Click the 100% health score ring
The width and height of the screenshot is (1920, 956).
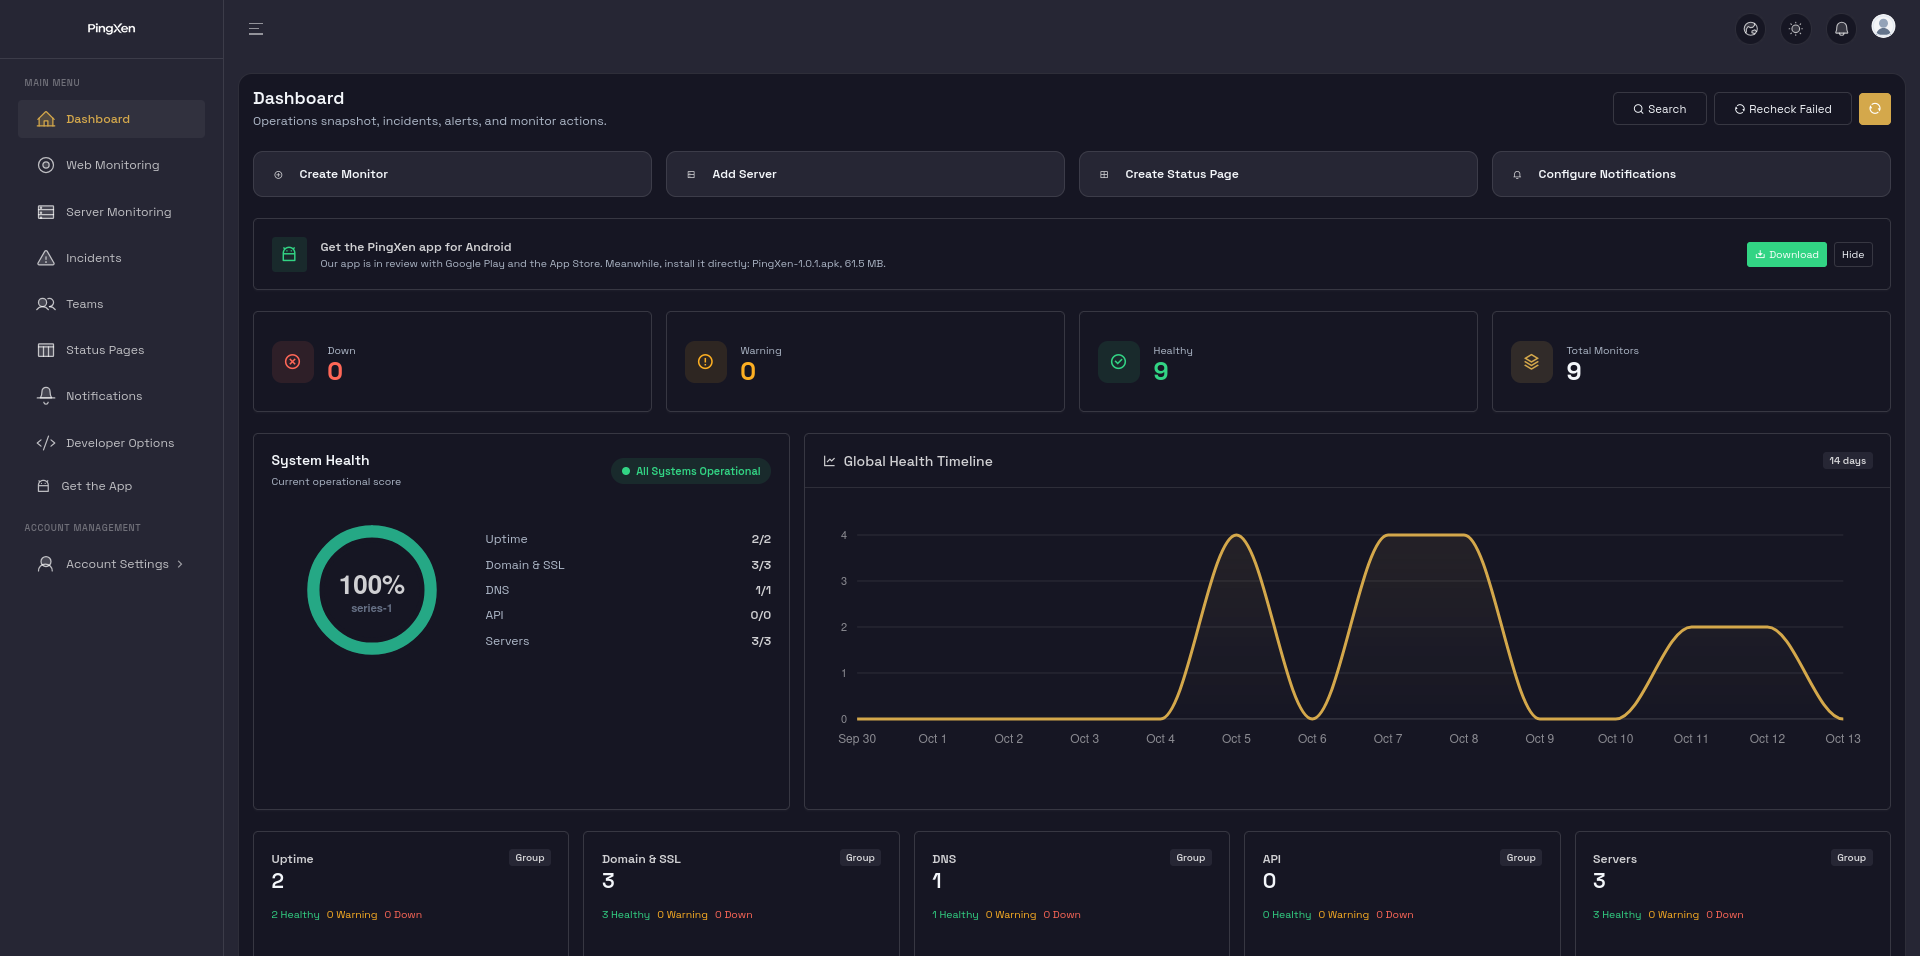coord(372,590)
